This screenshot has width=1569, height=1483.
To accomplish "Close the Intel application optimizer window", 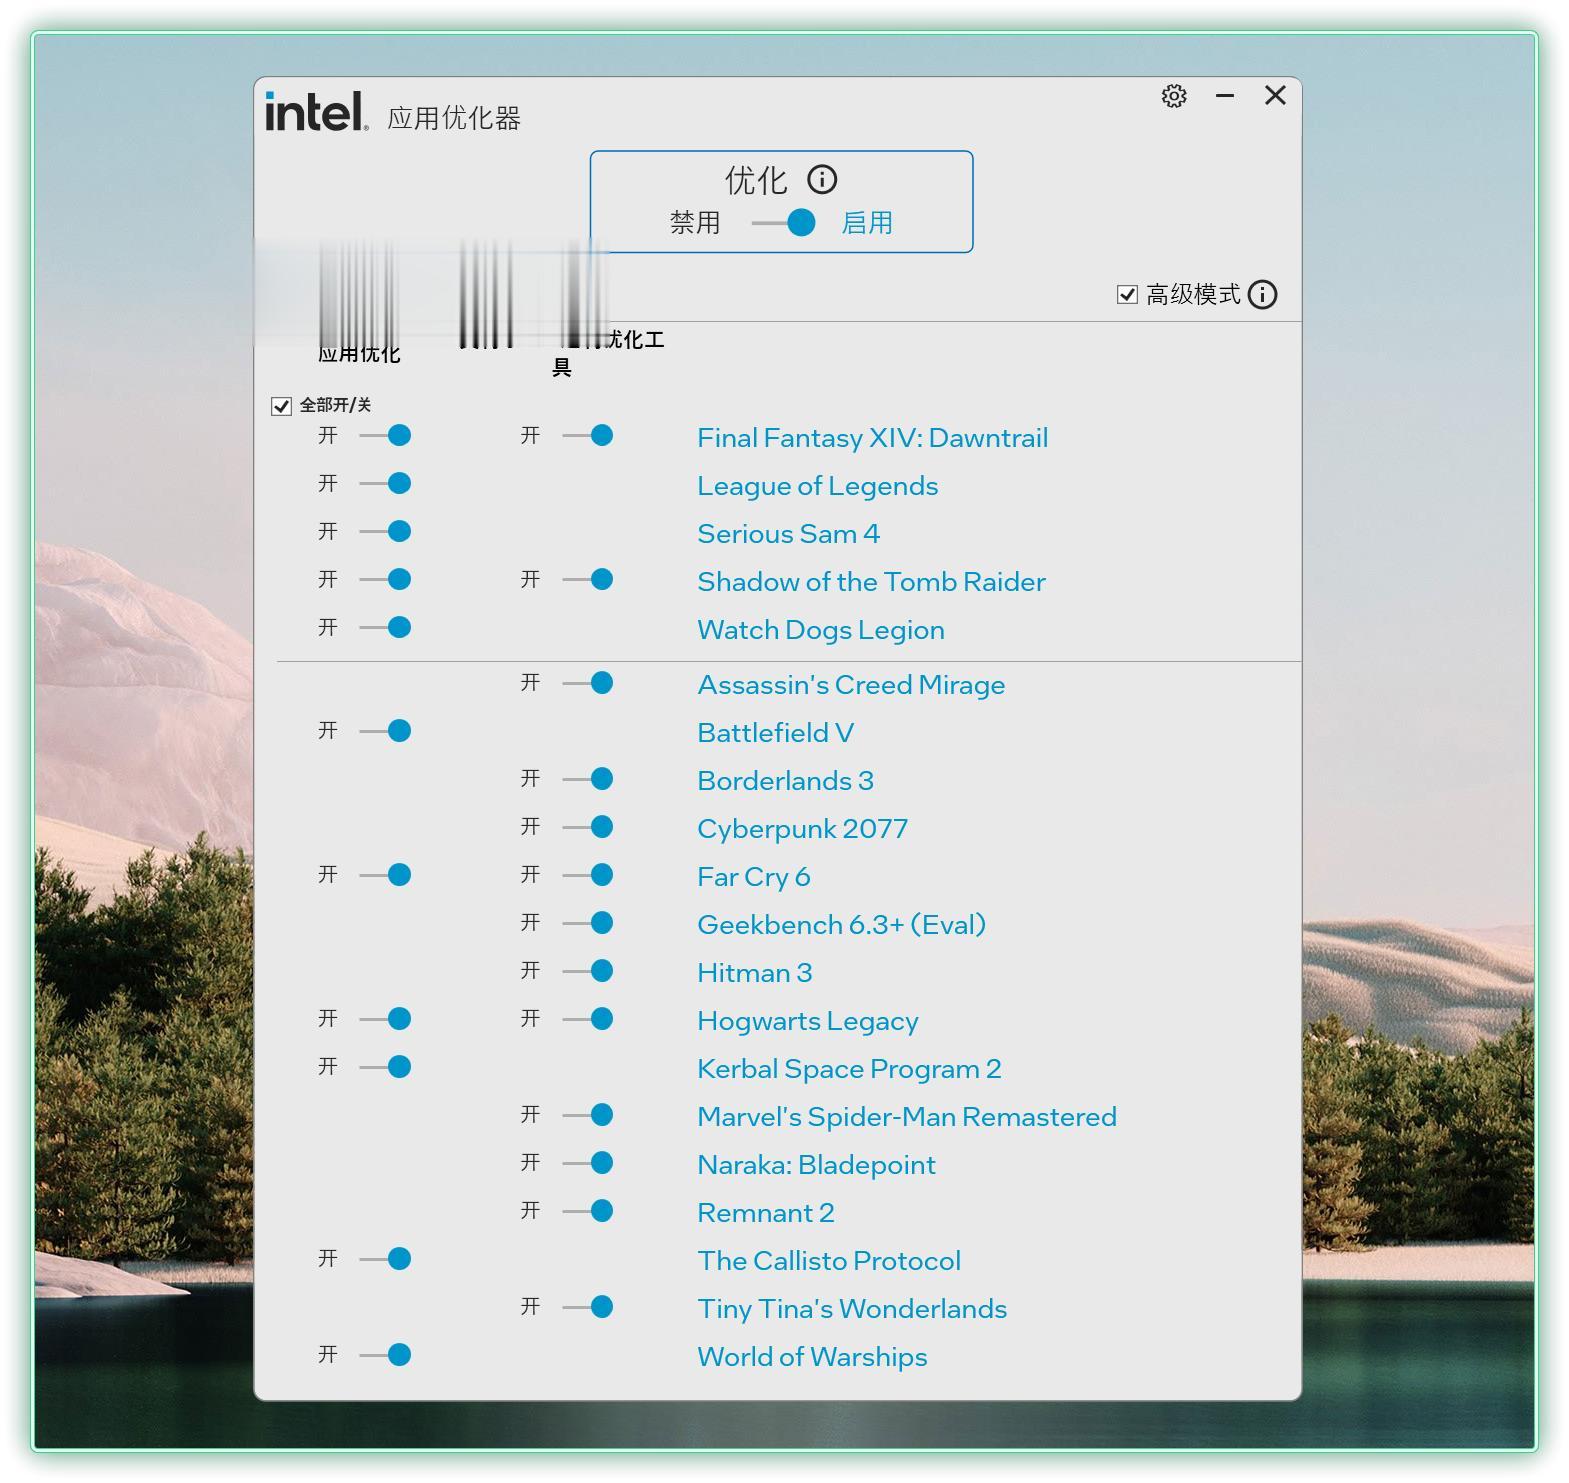I will click(x=1275, y=95).
